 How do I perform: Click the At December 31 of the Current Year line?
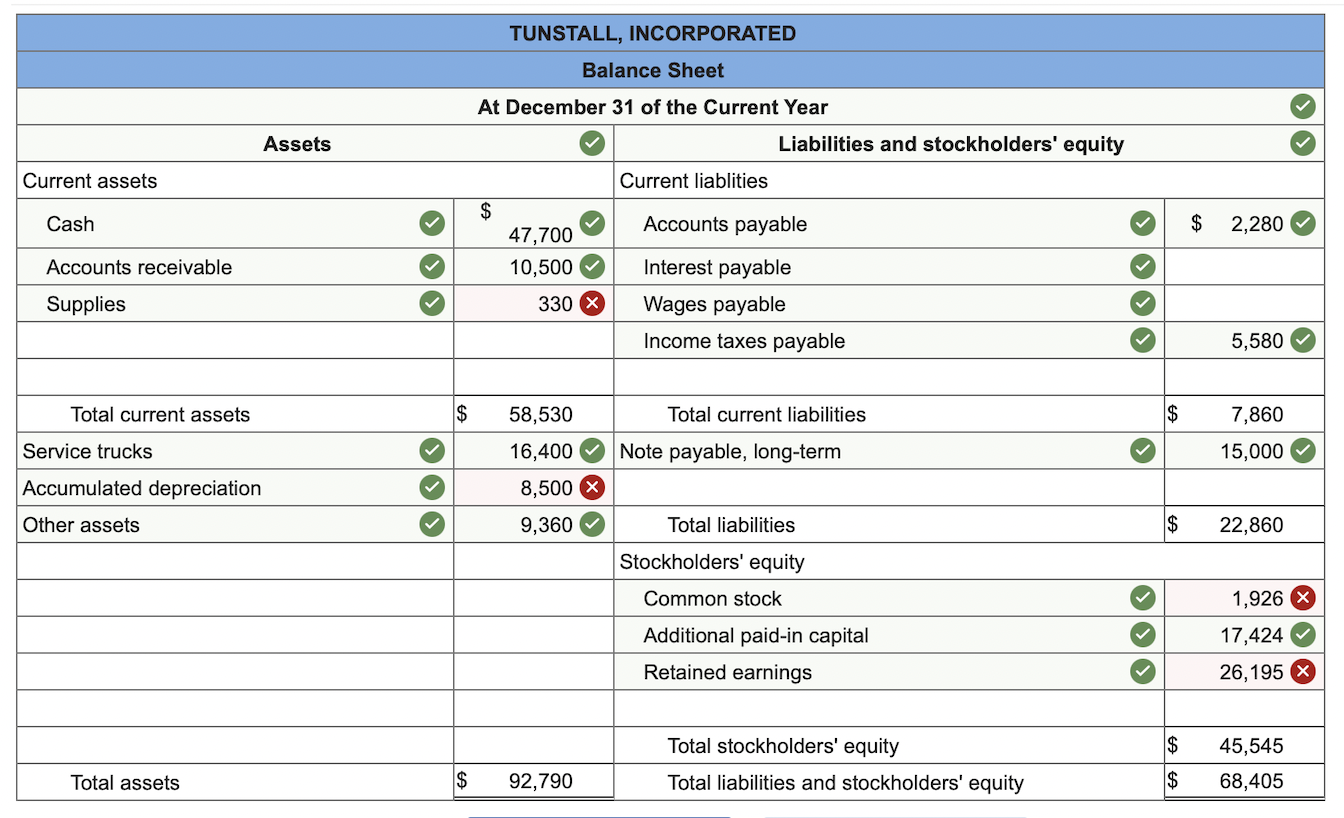point(653,107)
